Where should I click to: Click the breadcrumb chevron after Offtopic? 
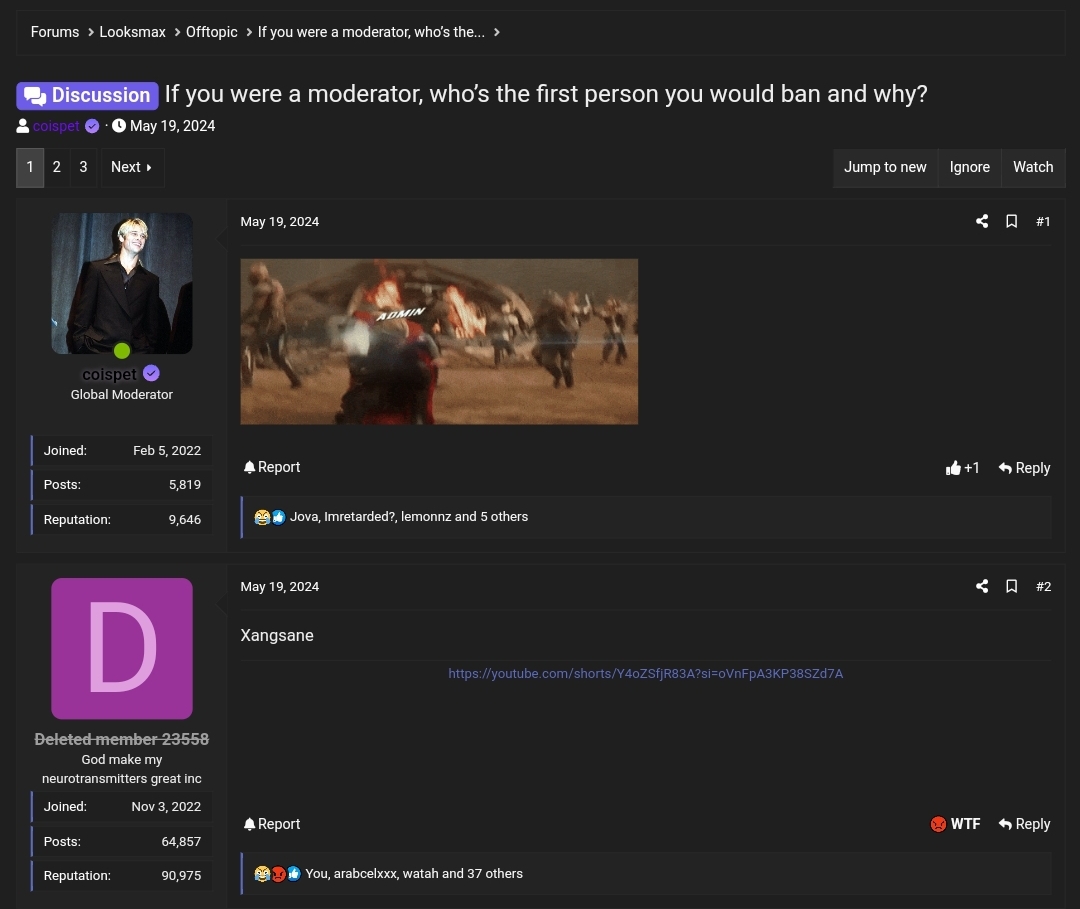(x=248, y=32)
